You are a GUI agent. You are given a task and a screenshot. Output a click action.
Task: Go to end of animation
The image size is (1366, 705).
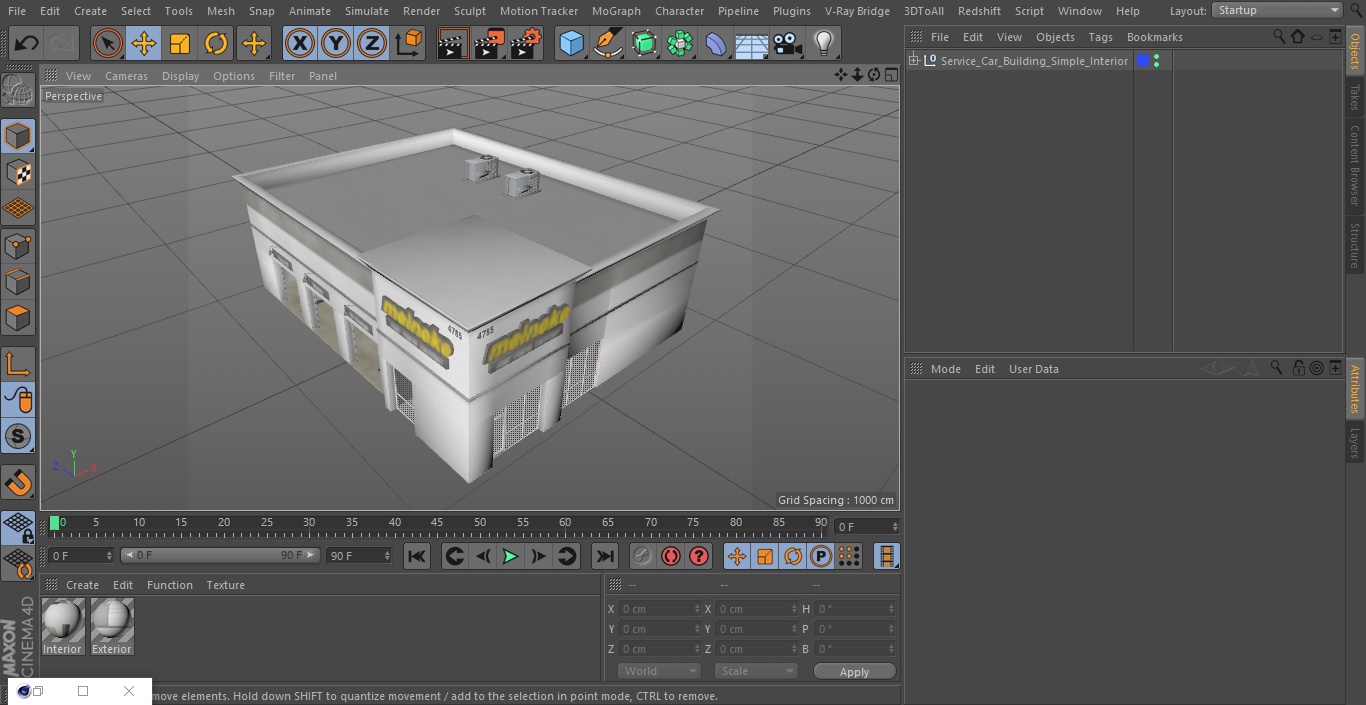(604, 556)
